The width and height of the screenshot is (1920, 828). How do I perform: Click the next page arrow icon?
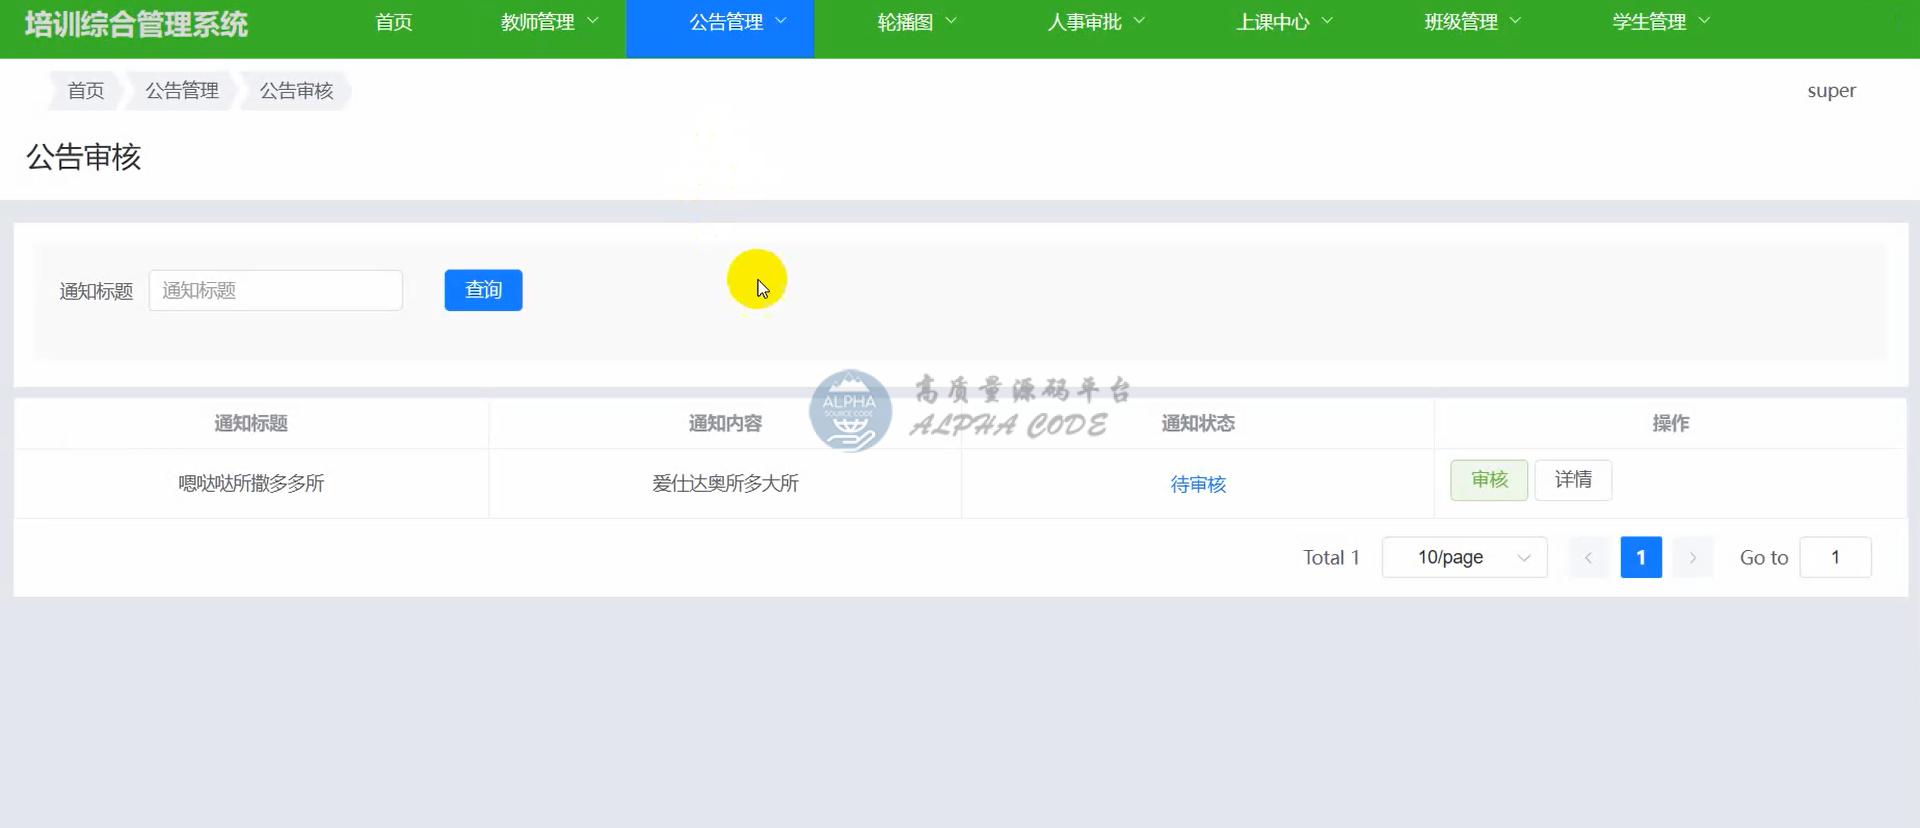pos(1692,558)
